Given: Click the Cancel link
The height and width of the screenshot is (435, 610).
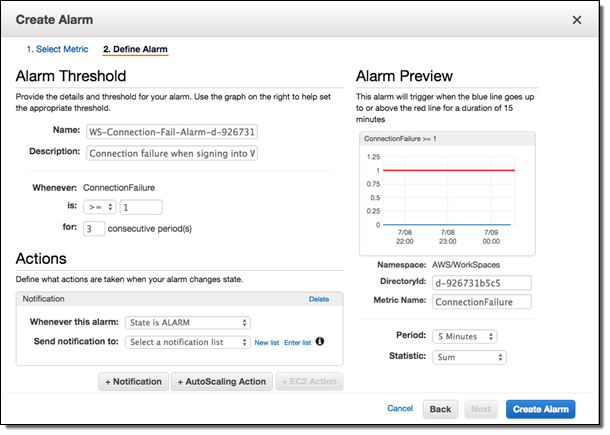Looking at the screenshot, I should [400, 408].
